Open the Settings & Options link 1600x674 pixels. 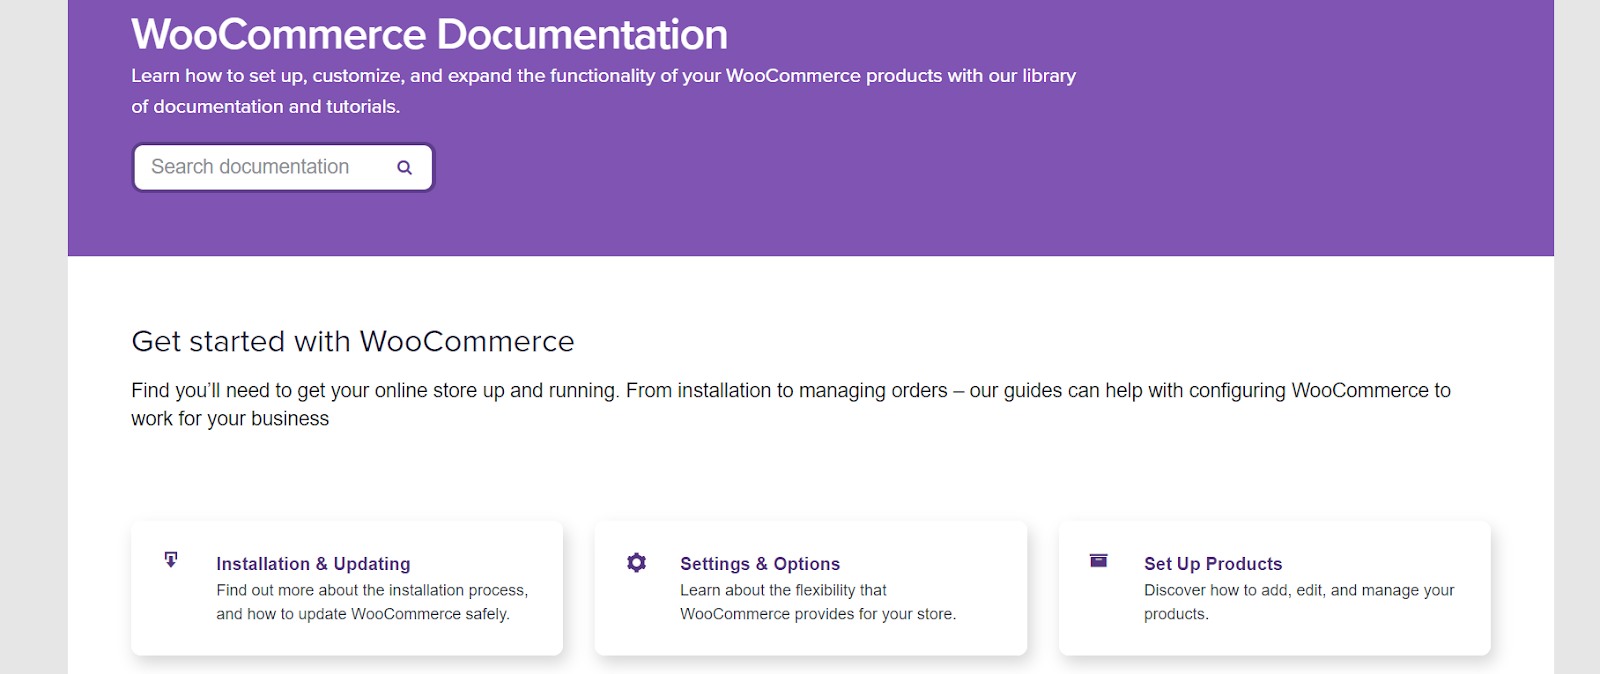760,564
